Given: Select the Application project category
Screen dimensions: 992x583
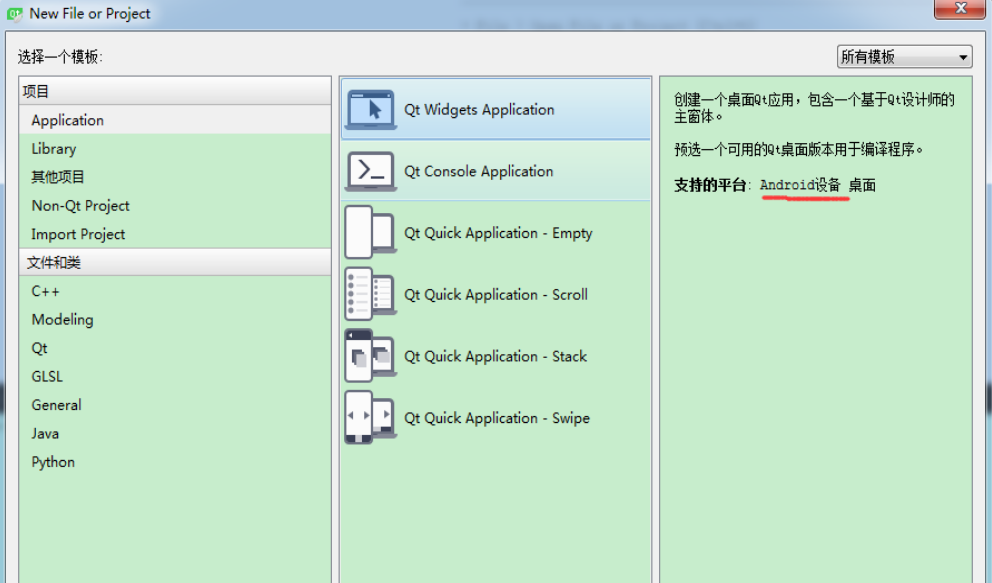Looking at the screenshot, I should pos(175,120).
